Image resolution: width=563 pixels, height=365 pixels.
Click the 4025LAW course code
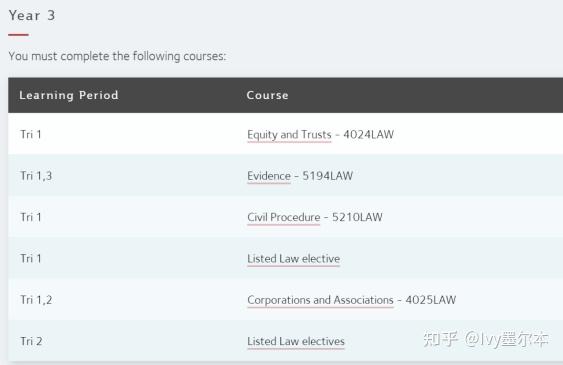(x=431, y=300)
